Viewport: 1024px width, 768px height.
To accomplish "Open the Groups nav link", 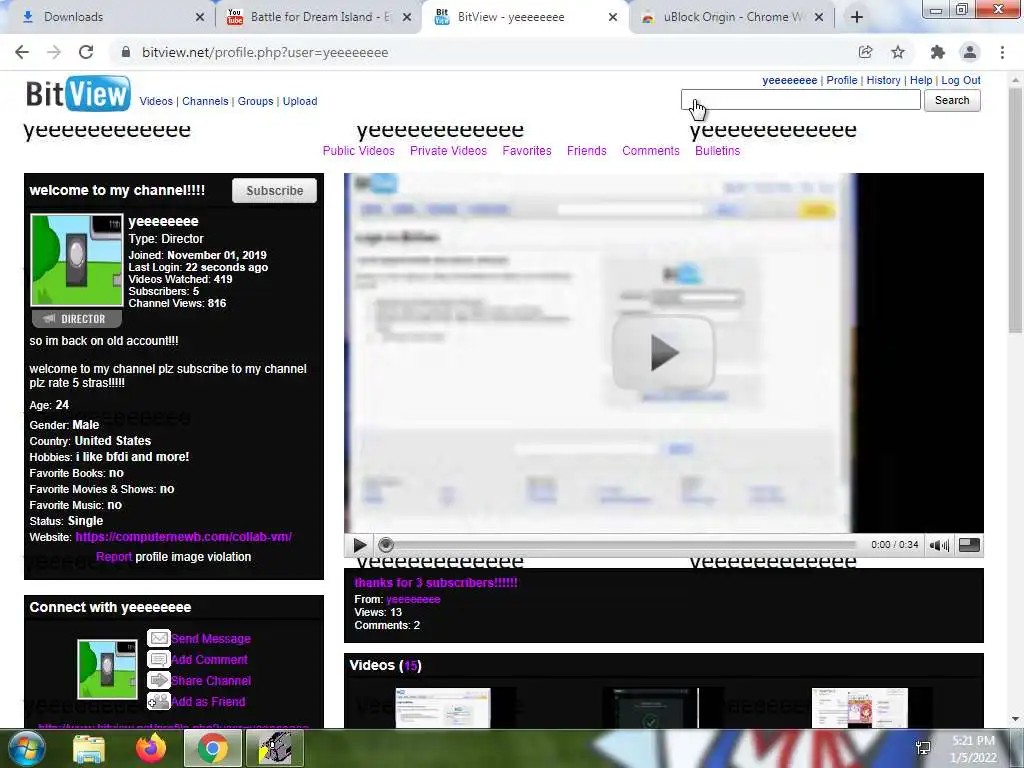I will [x=255, y=101].
